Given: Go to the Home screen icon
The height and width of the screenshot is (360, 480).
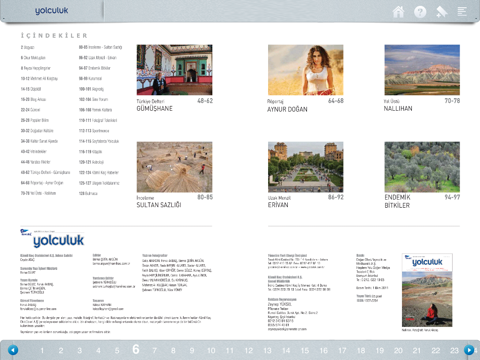Looking at the screenshot, I should click(398, 12).
